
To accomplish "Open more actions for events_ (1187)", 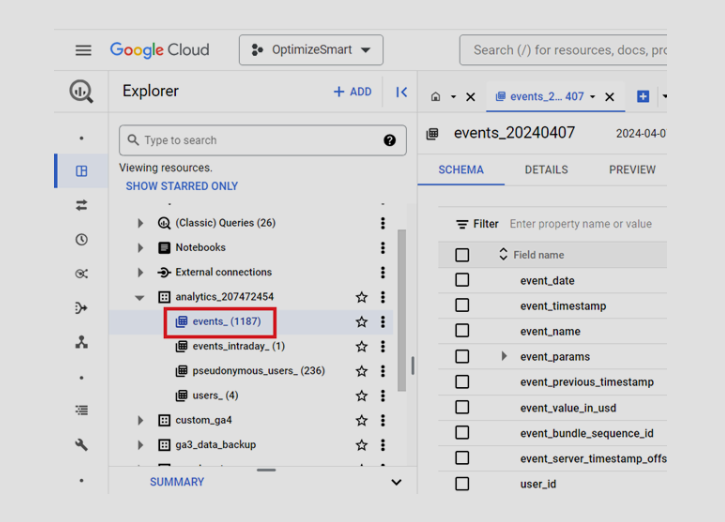I will coord(383,322).
